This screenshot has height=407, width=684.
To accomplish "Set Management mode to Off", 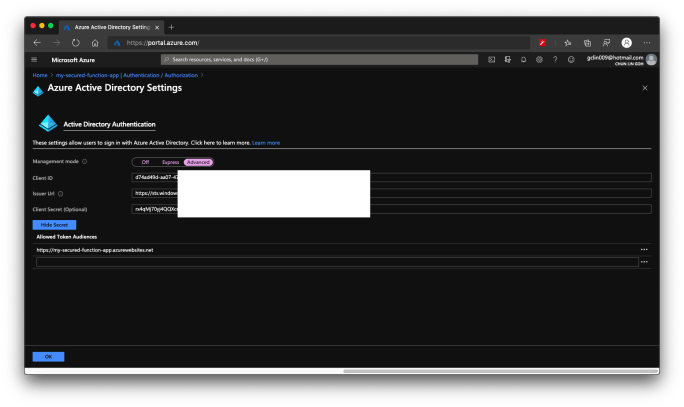I will [x=145, y=162].
